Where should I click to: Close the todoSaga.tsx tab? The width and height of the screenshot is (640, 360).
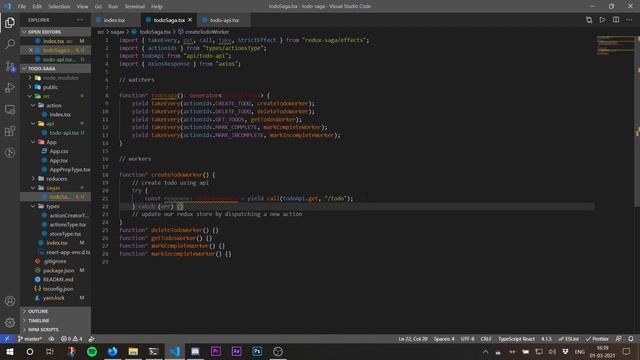[x=190, y=20]
